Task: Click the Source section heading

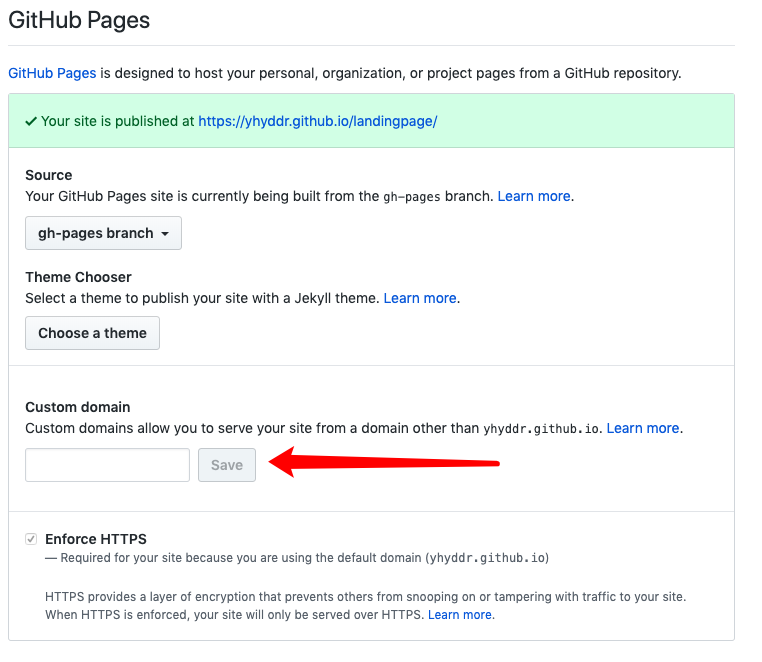Action: [49, 175]
